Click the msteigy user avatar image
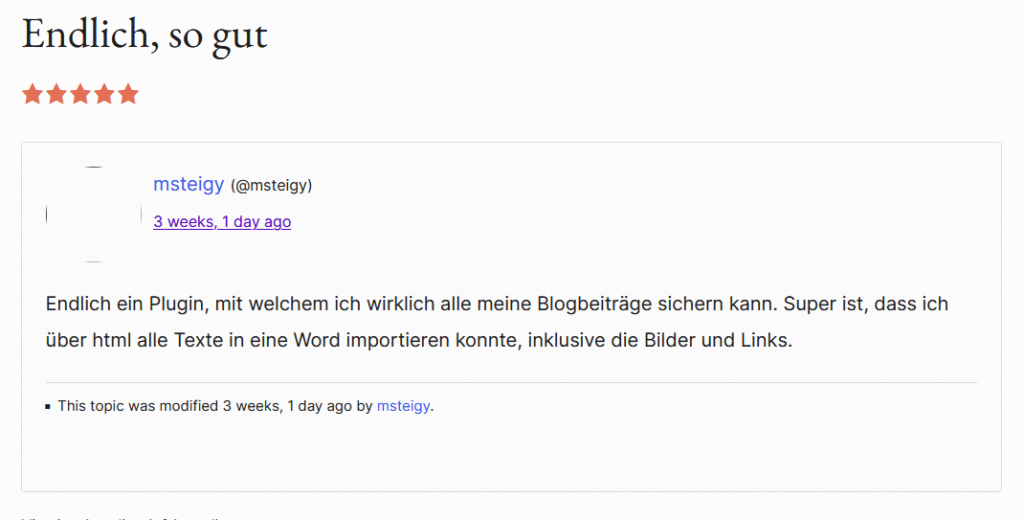This screenshot has width=1024, height=520. point(94,214)
